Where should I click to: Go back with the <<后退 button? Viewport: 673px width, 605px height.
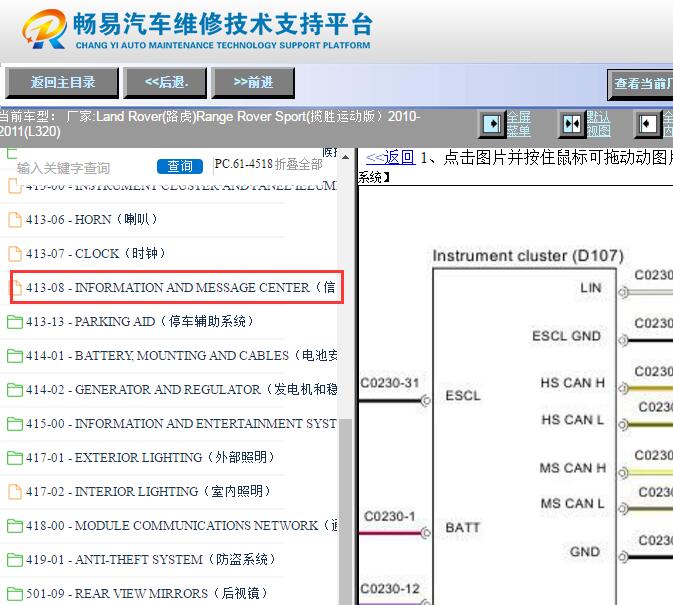tap(166, 82)
